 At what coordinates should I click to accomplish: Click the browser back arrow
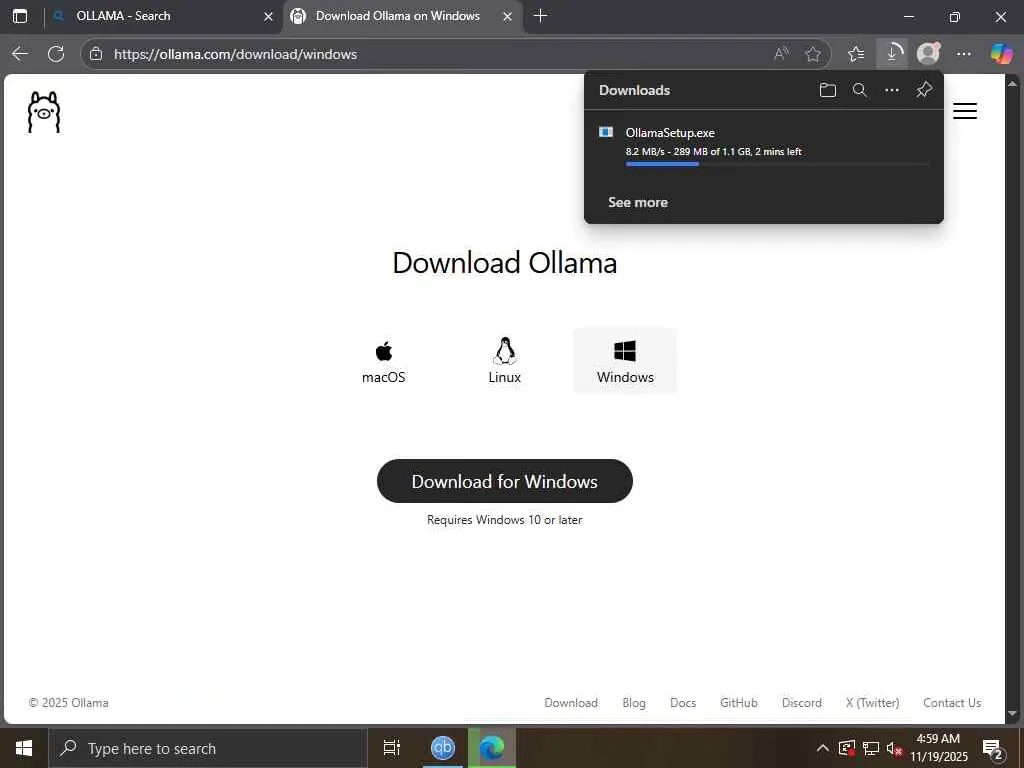pyautogui.click(x=20, y=54)
